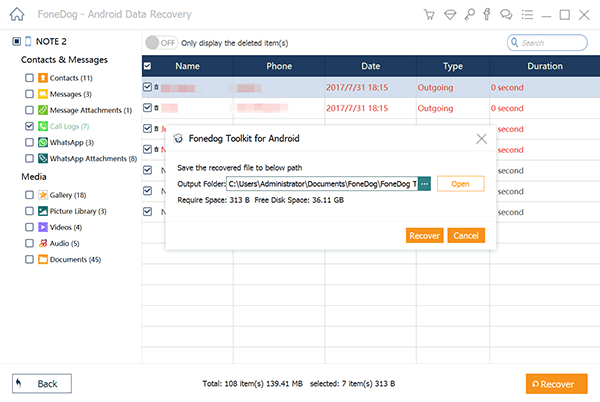600x402 pixels.
Task: Check the Messages (3) checkbox
Action: pyautogui.click(x=29, y=94)
